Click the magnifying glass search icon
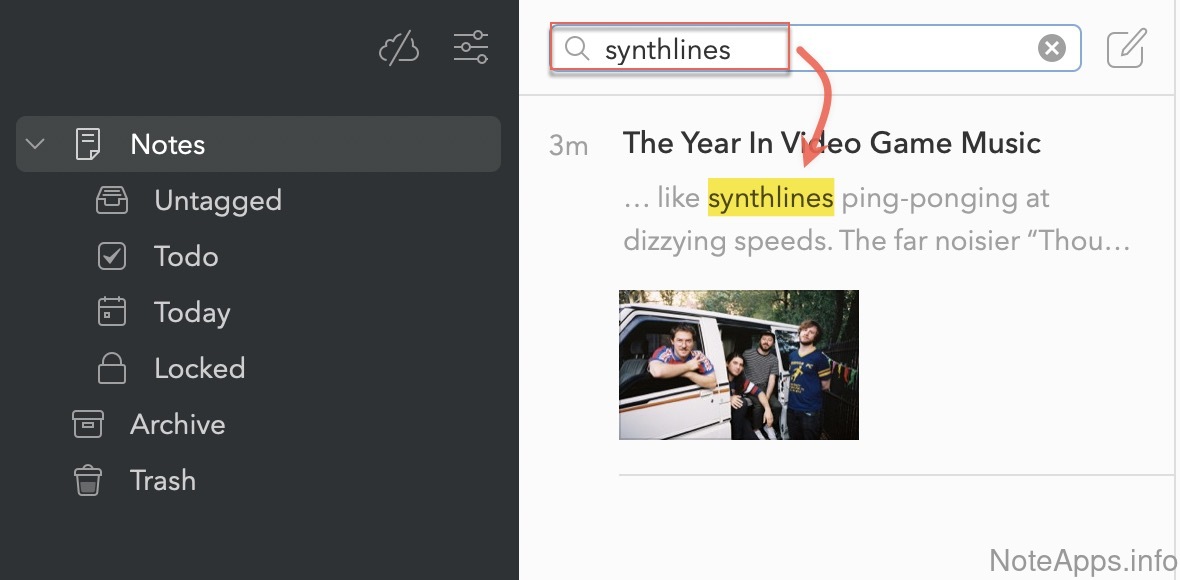1180x580 pixels. pos(576,48)
